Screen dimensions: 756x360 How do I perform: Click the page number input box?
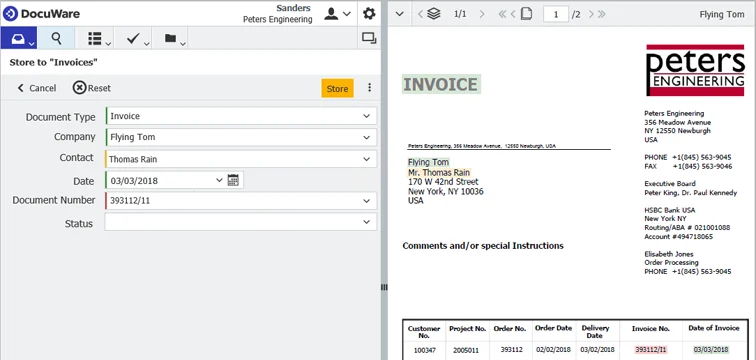(x=556, y=14)
